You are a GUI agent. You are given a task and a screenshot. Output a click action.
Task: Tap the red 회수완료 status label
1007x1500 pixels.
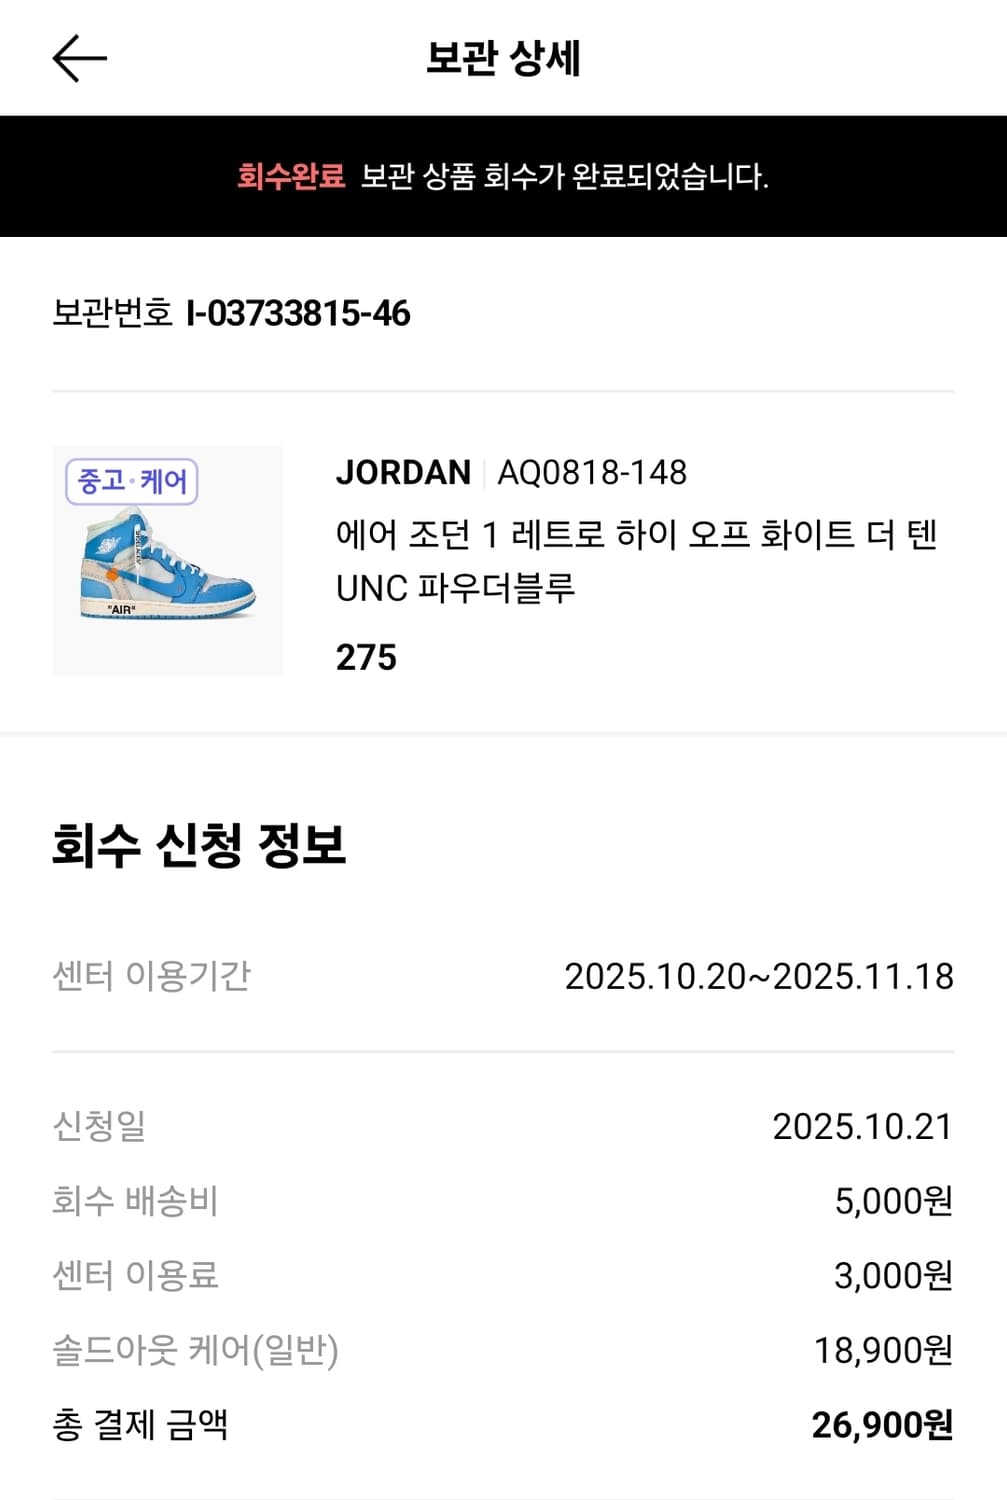tap(291, 177)
